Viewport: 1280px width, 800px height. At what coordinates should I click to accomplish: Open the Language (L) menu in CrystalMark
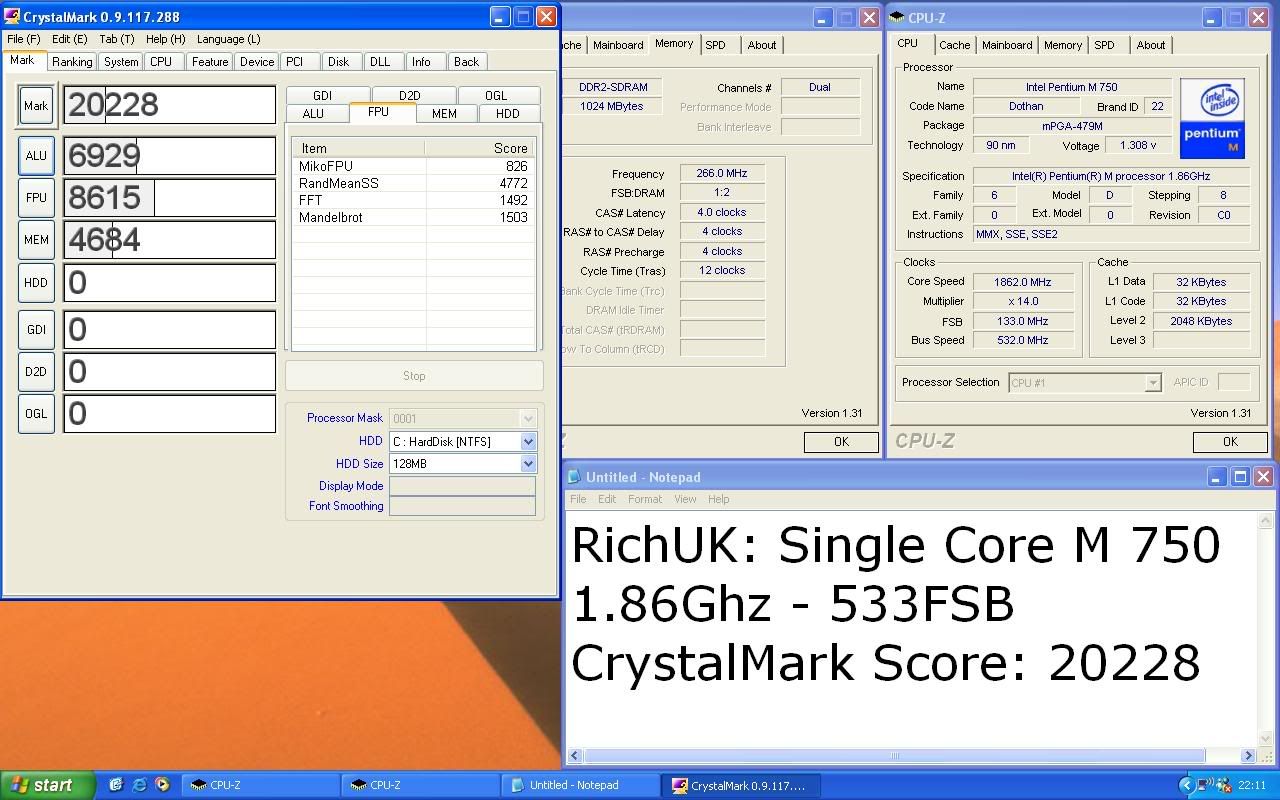(228, 39)
